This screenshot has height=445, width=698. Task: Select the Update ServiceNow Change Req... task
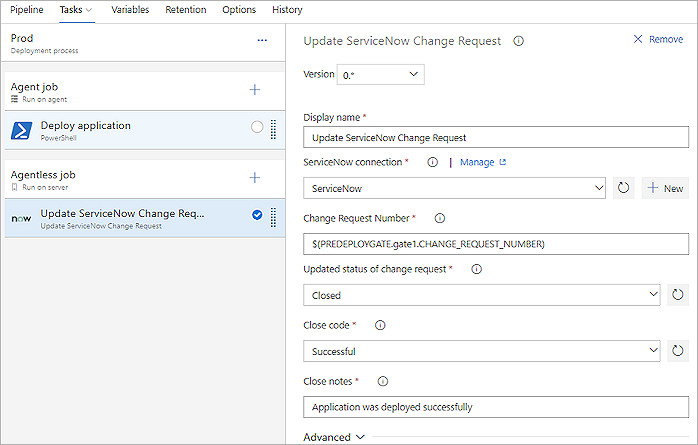click(x=145, y=218)
